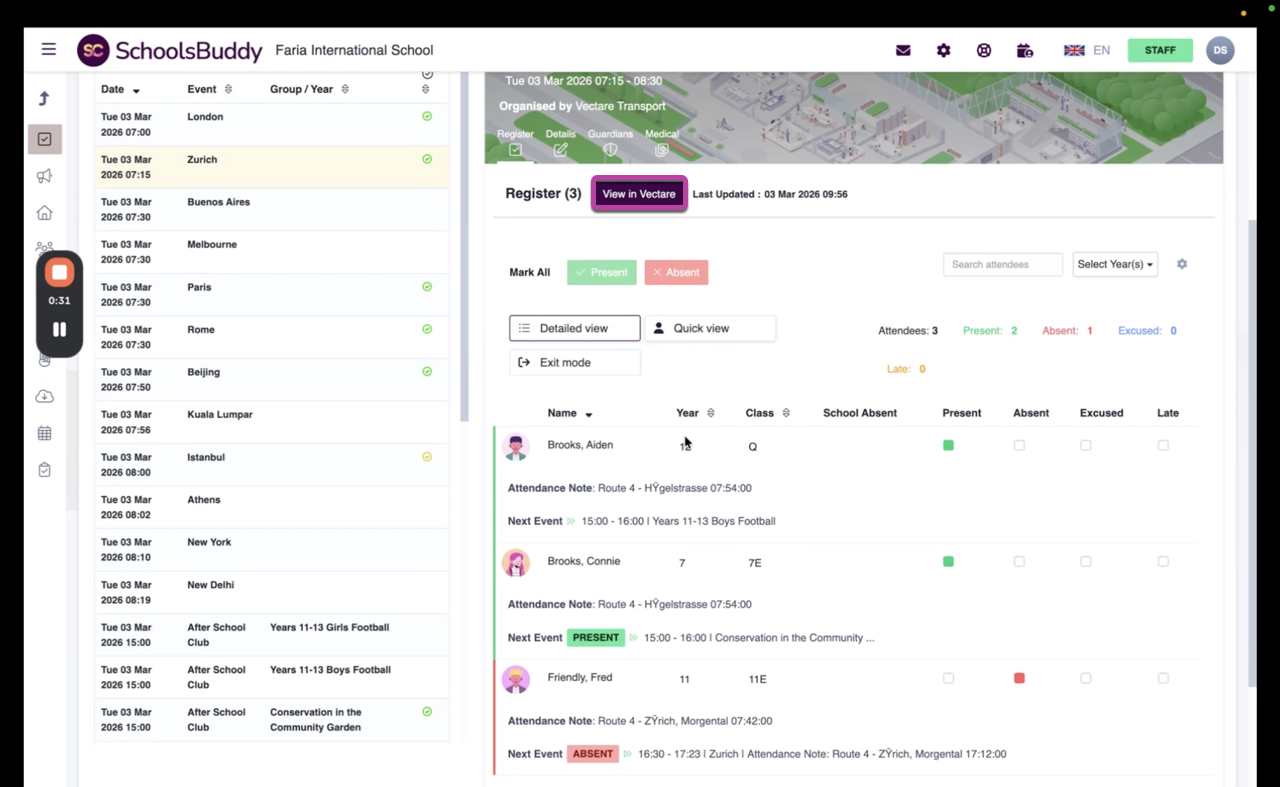Open the settings gear in the top bar
1280x787 pixels.
[x=943, y=49]
